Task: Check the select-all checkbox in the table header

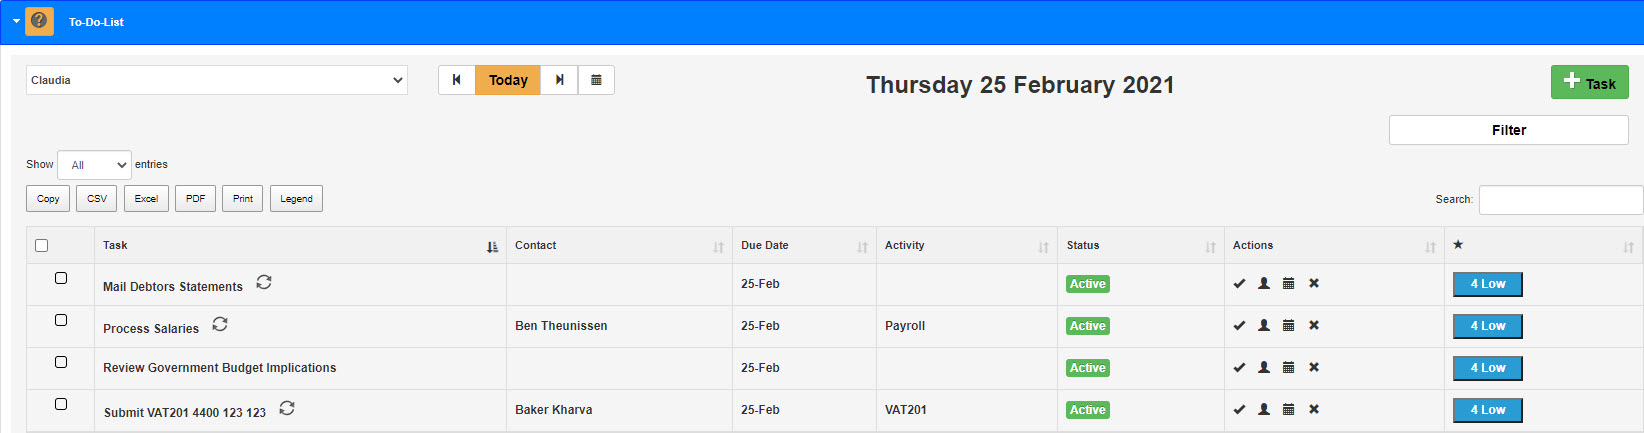Action: (41, 245)
